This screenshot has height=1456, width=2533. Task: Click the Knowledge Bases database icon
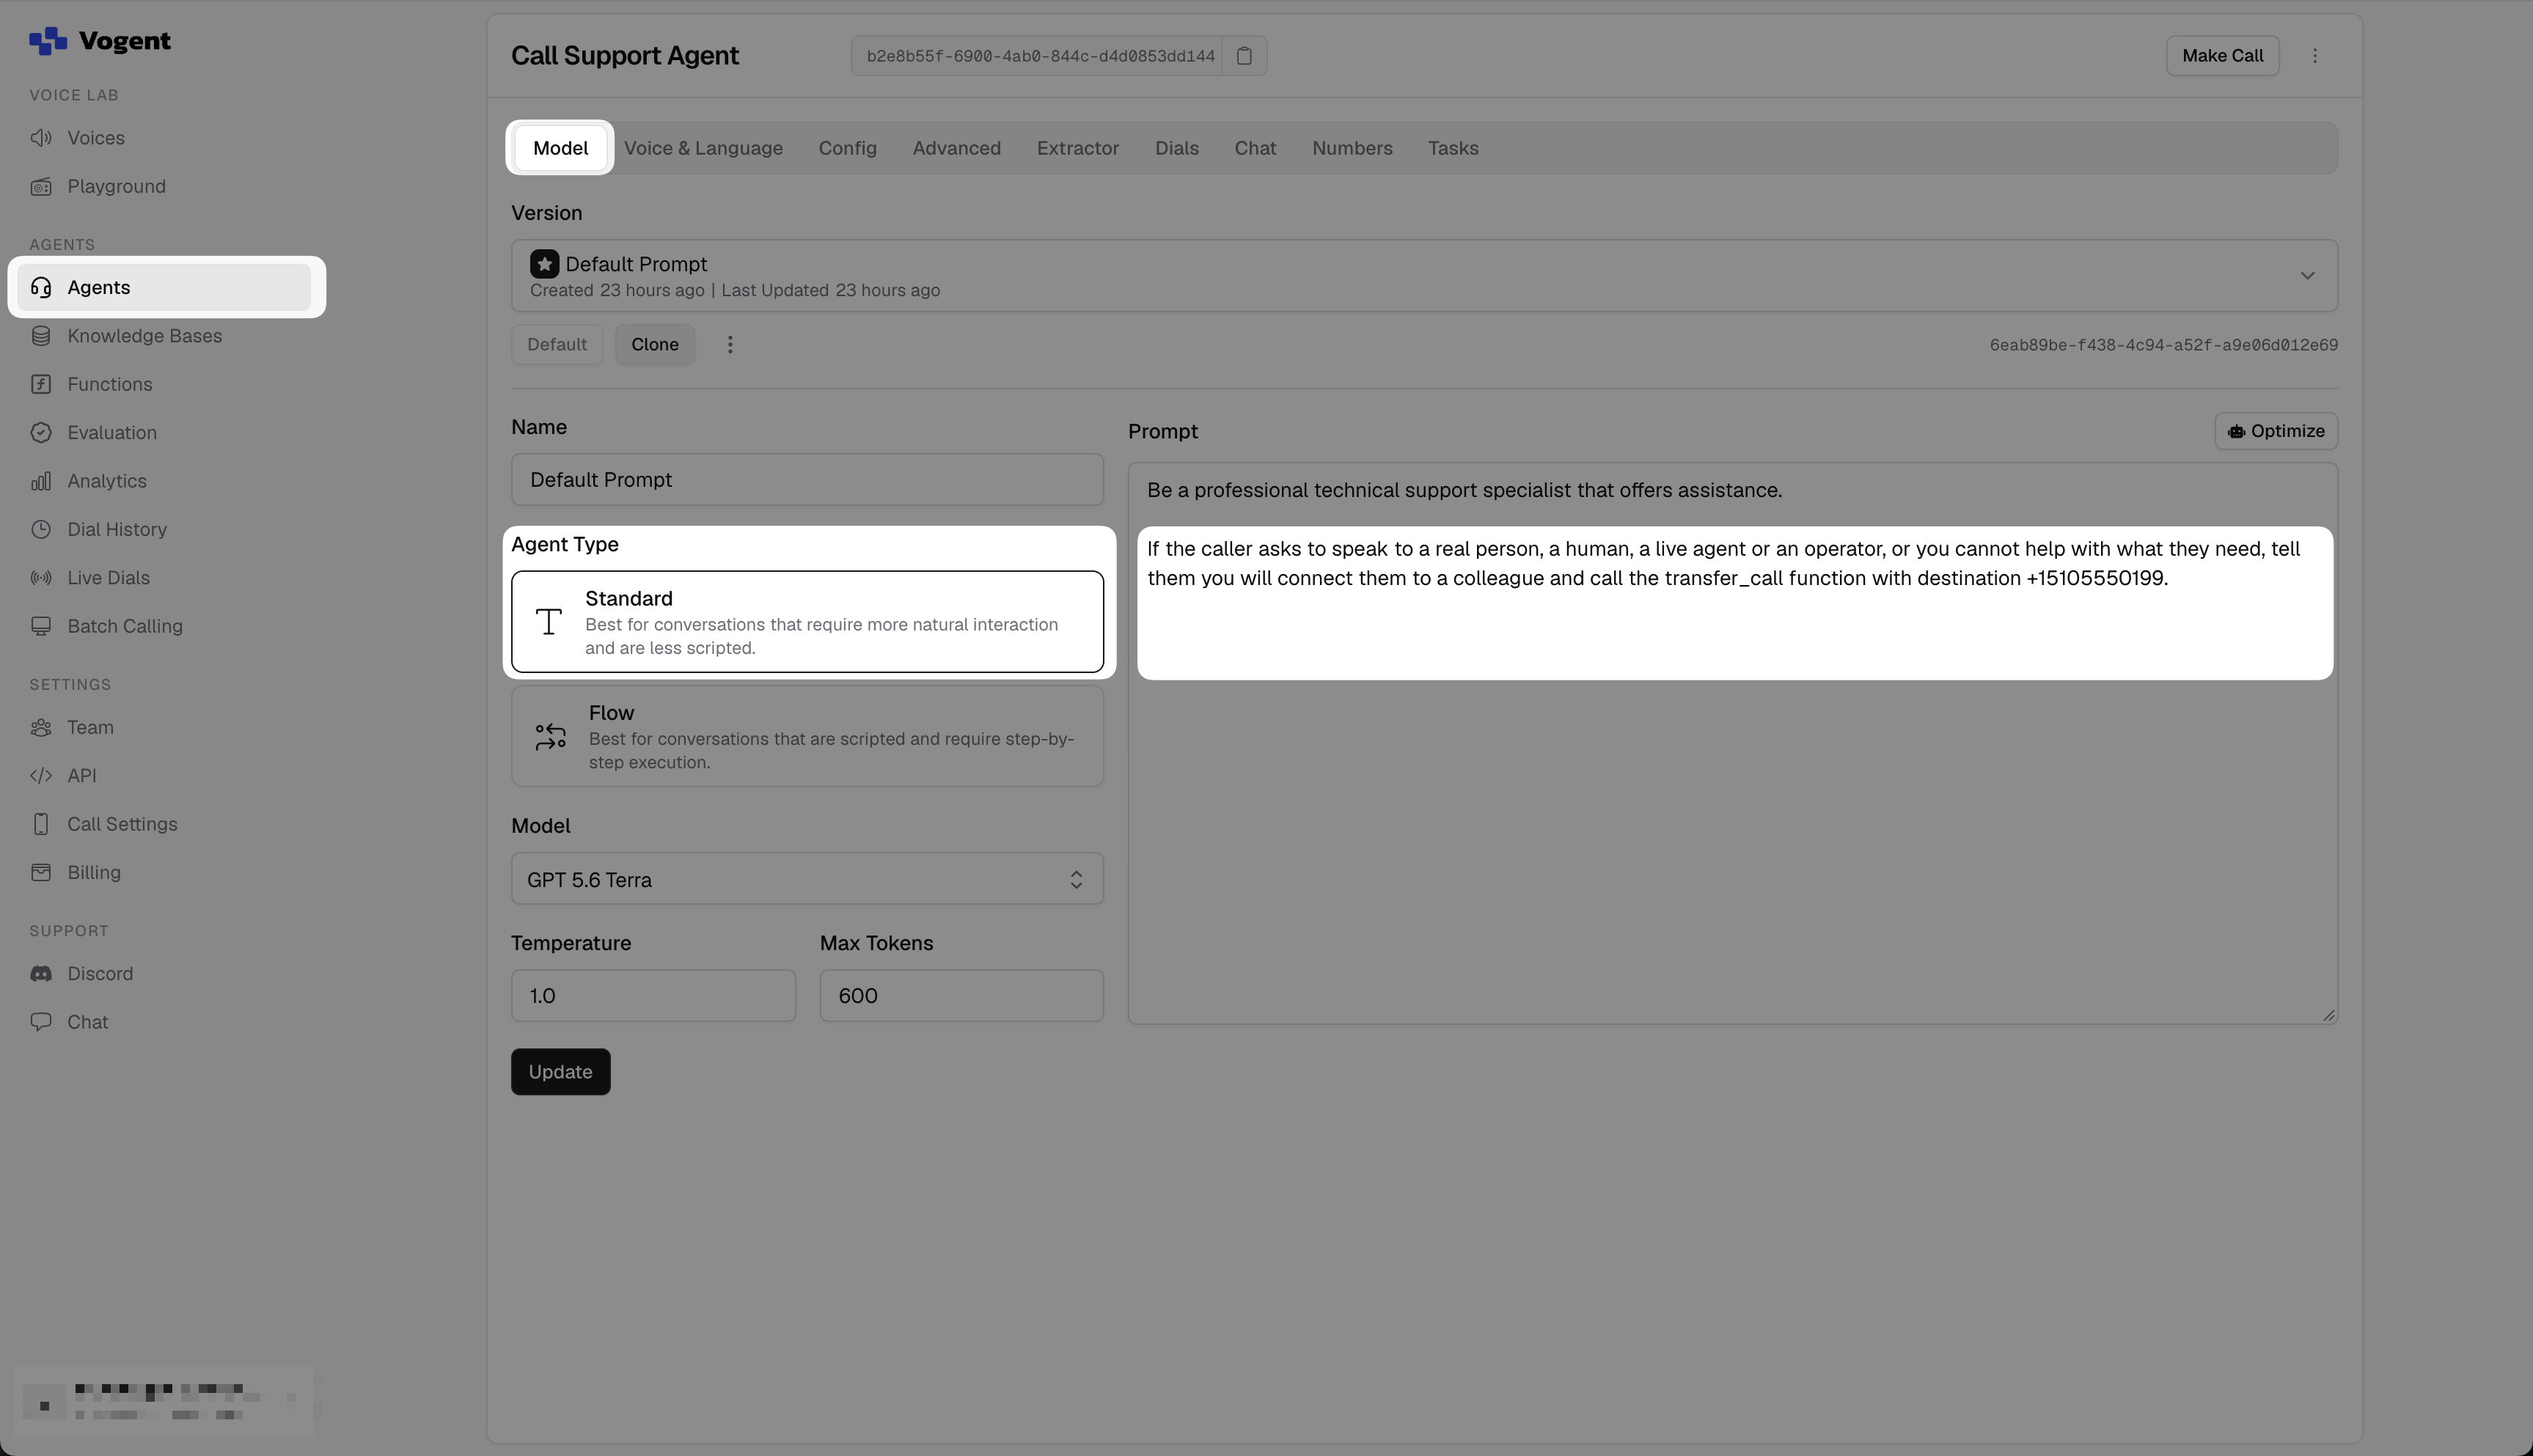[x=41, y=336]
